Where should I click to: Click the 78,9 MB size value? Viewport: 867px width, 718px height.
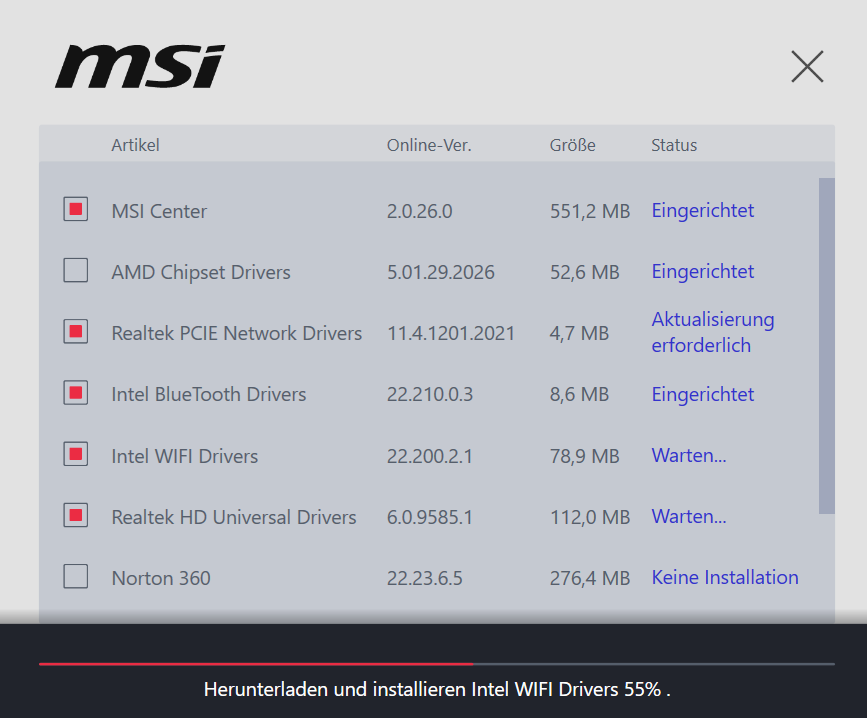click(584, 456)
